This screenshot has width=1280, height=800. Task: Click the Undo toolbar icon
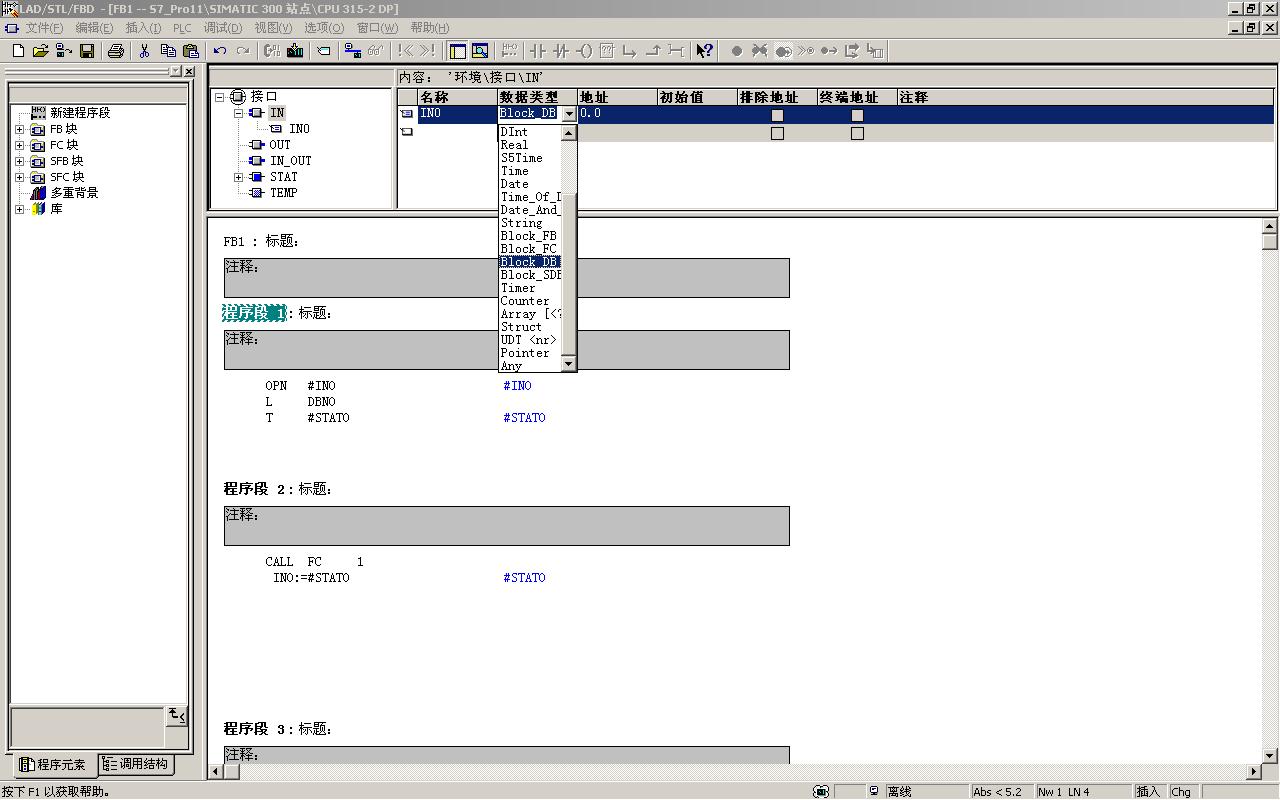pyautogui.click(x=220, y=51)
